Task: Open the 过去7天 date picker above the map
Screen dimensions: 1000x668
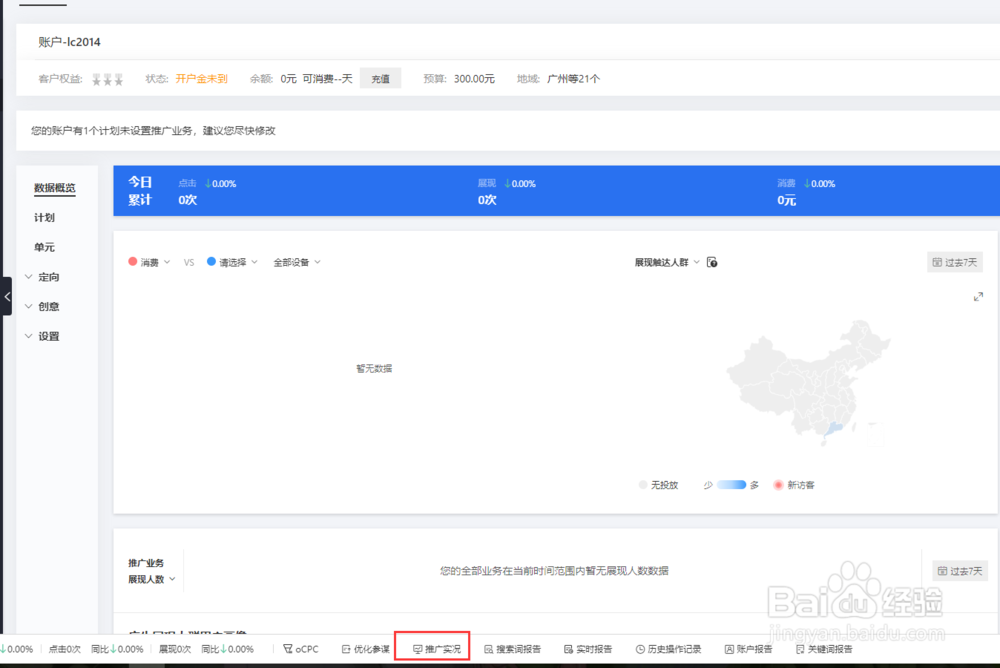Action: 955,262
